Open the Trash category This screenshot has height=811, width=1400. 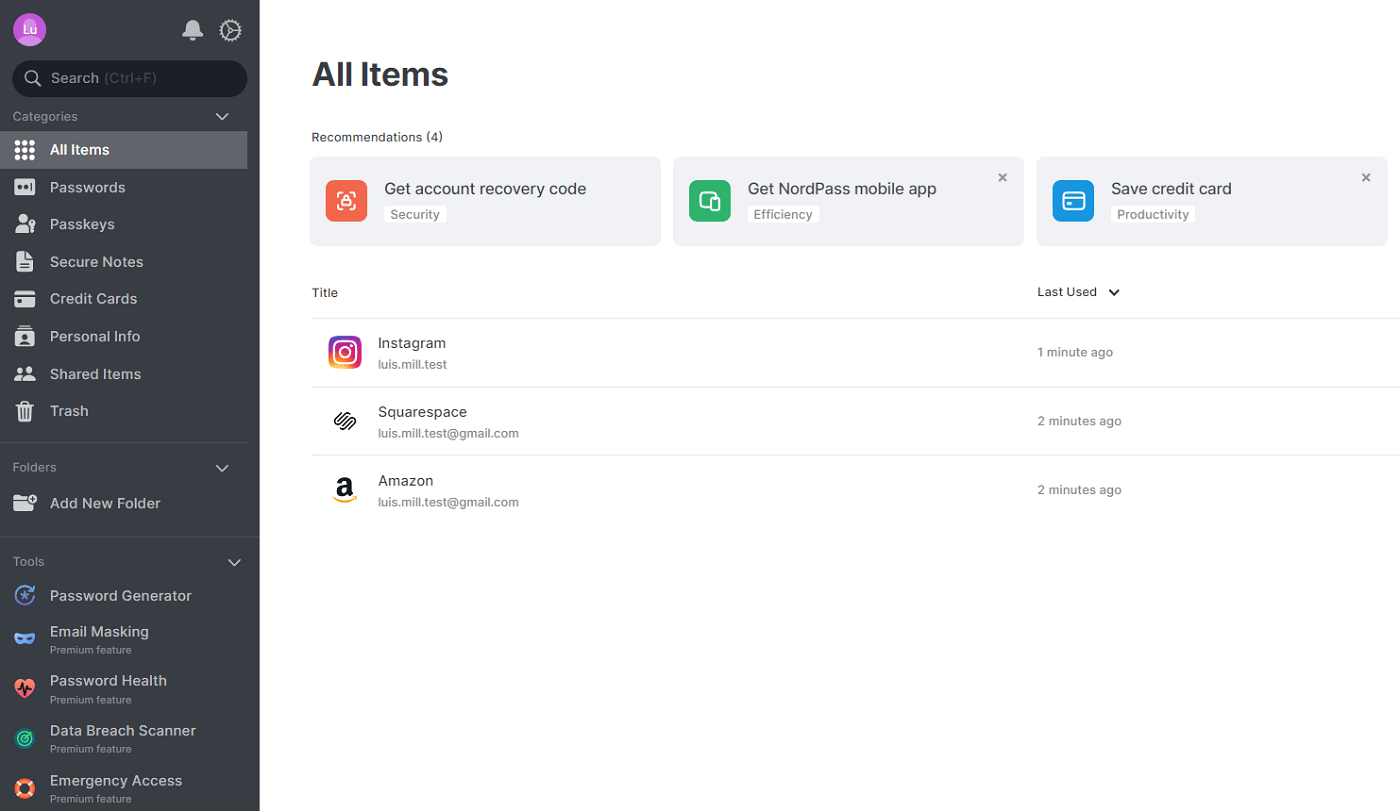pos(69,411)
